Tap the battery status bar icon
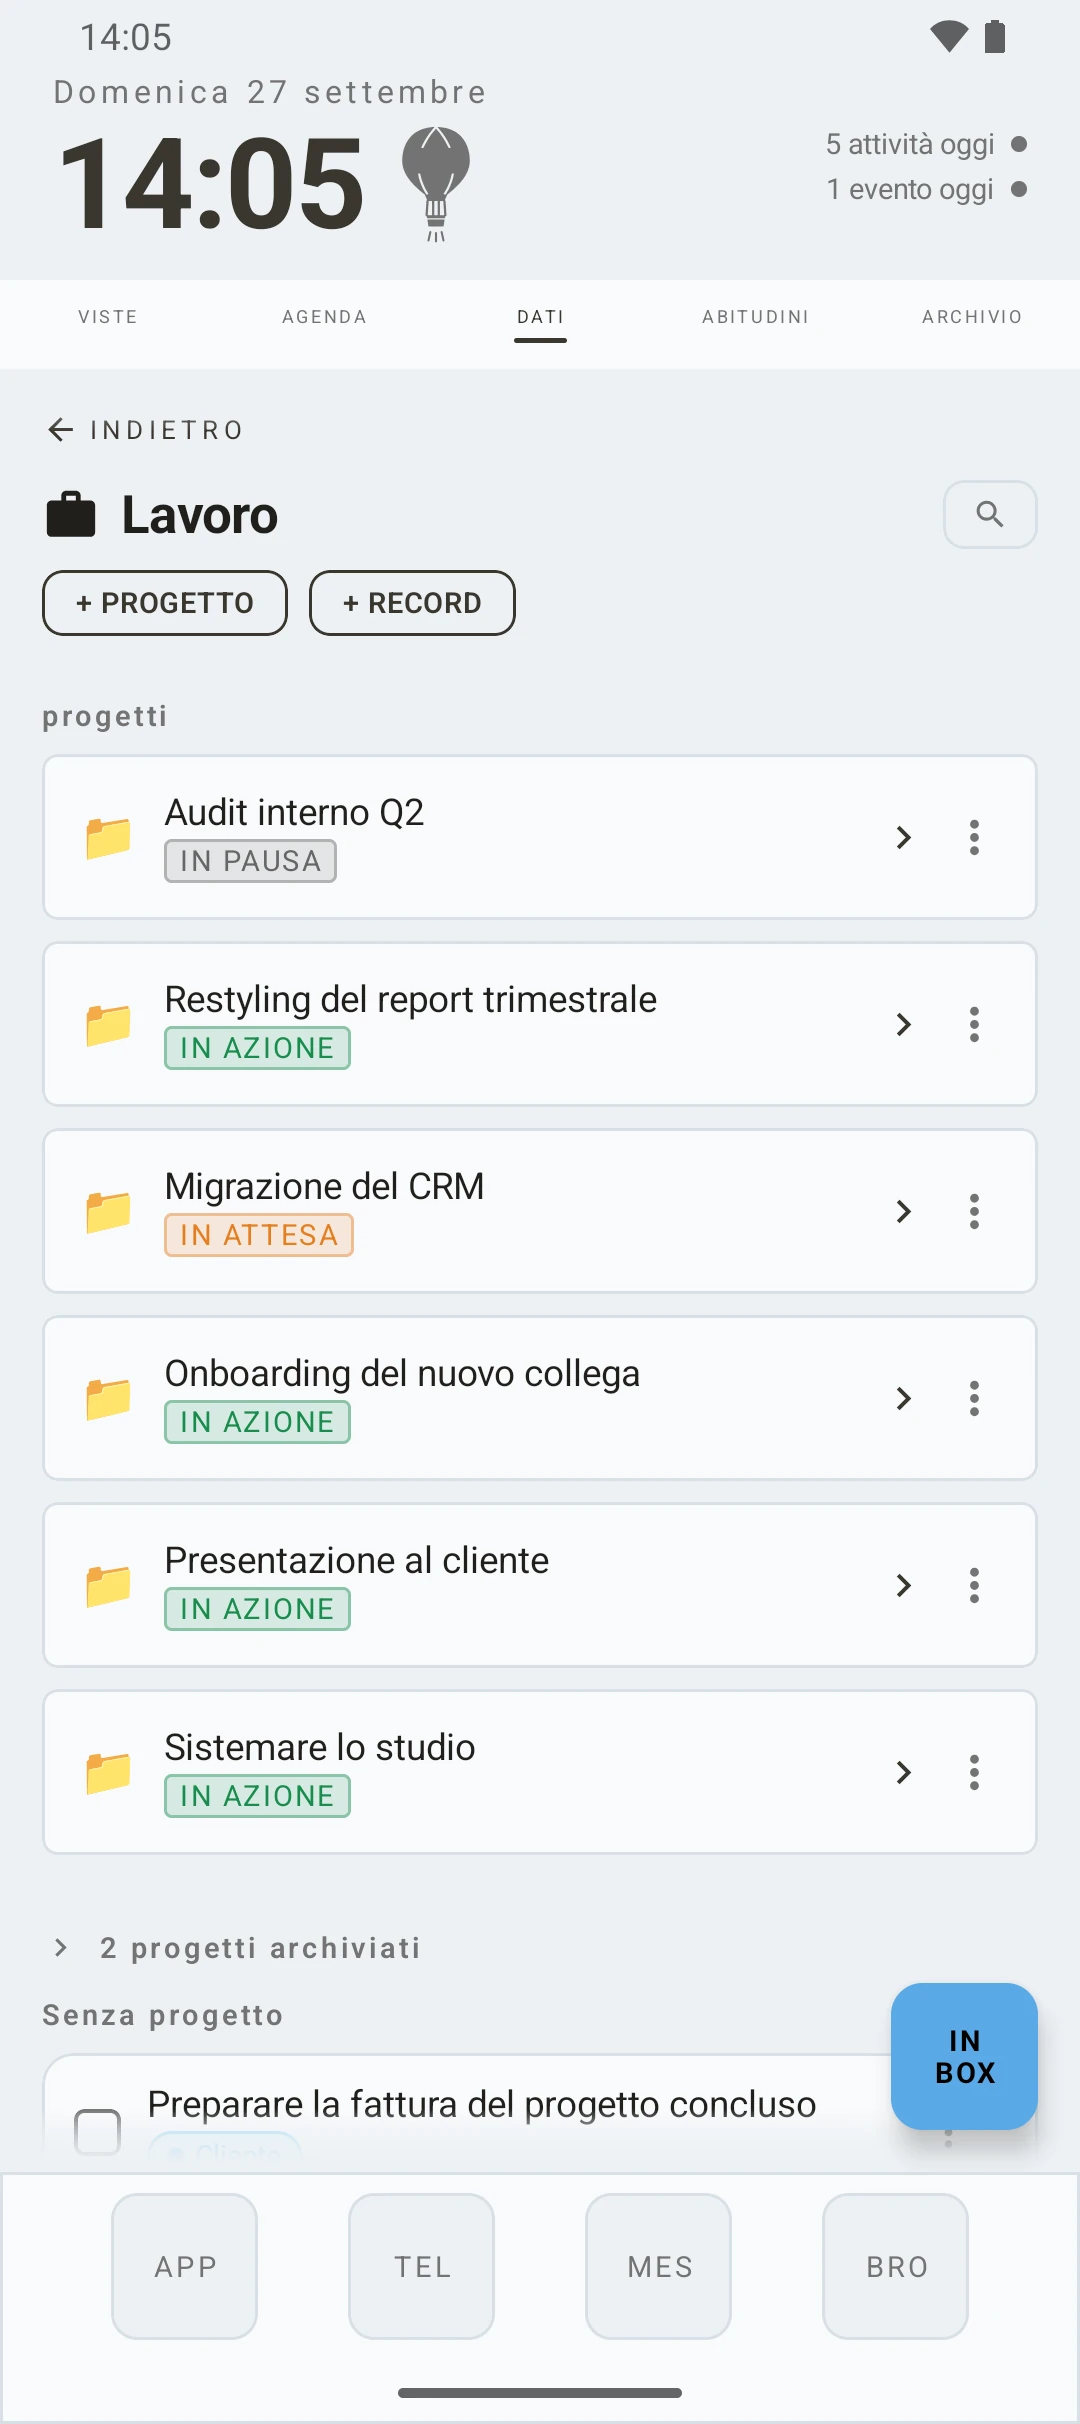1080x2424 pixels. point(995,37)
